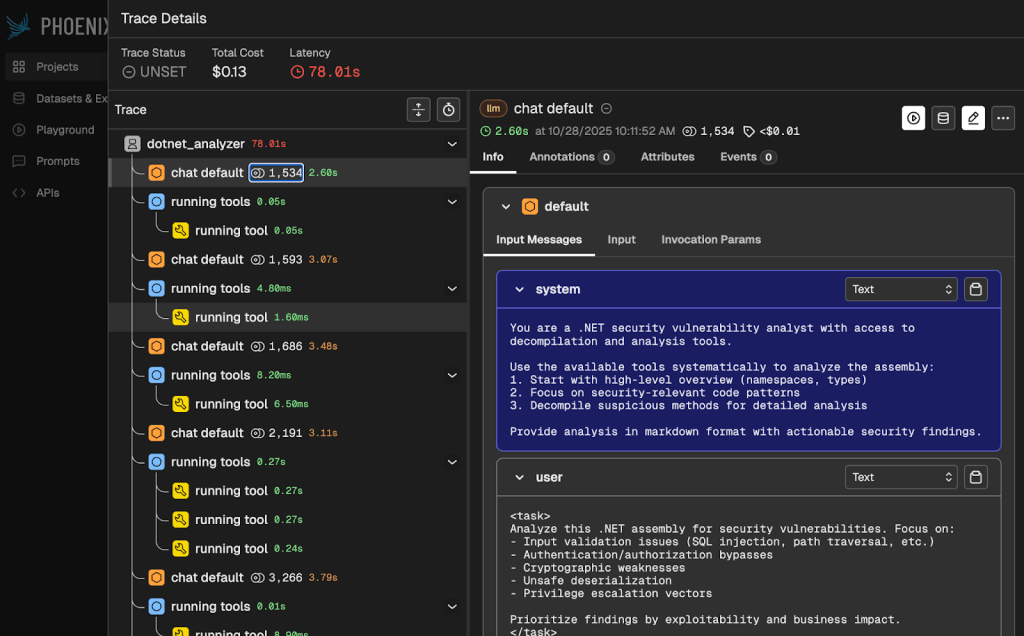Open Playground from the sidebar

pyautogui.click(x=65, y=130)
